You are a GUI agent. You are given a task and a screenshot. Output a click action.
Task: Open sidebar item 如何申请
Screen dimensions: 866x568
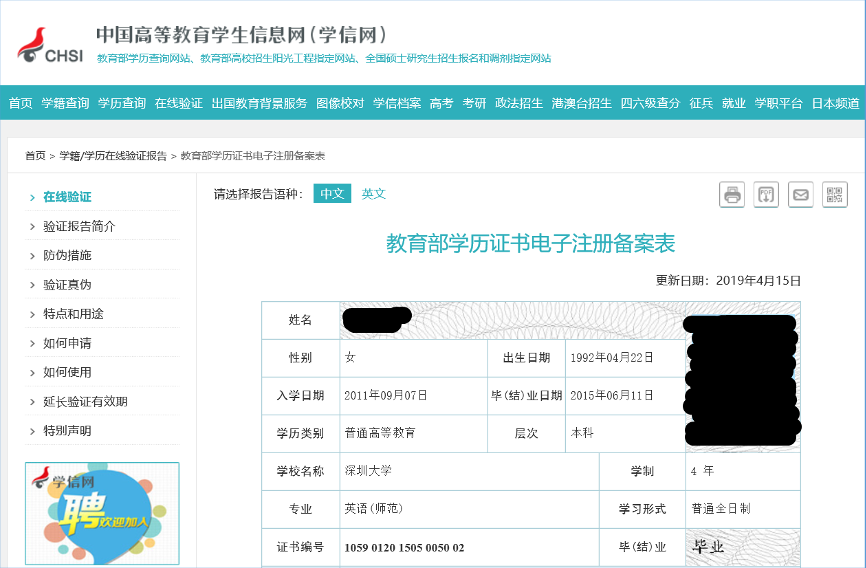pyautogui.click(x=67, y=343)
